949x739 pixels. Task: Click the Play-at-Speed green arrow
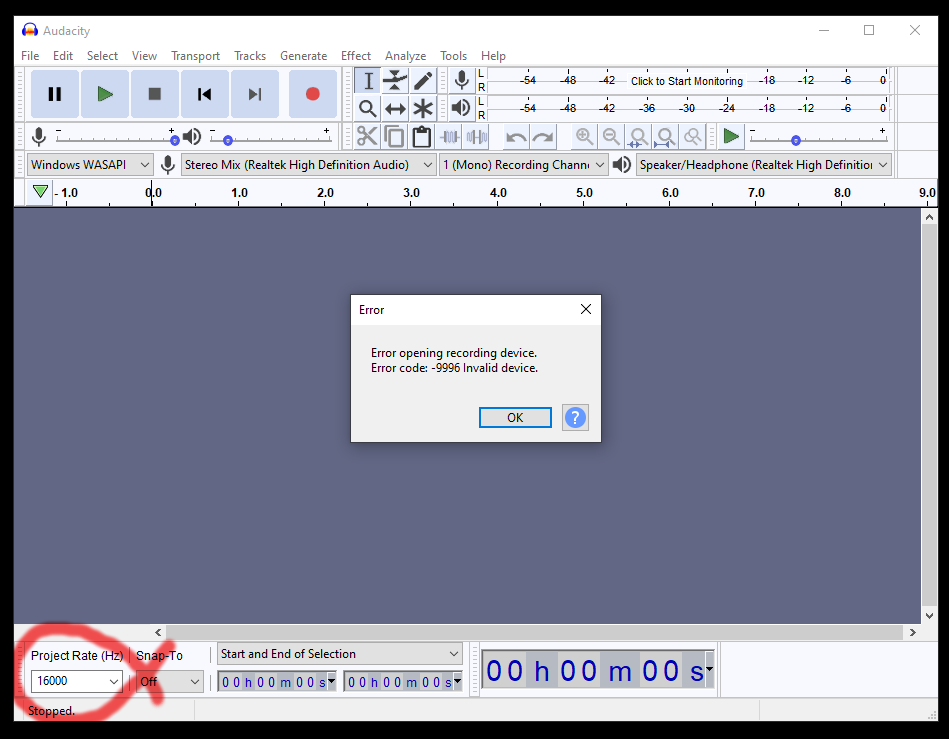click(731, 137)
